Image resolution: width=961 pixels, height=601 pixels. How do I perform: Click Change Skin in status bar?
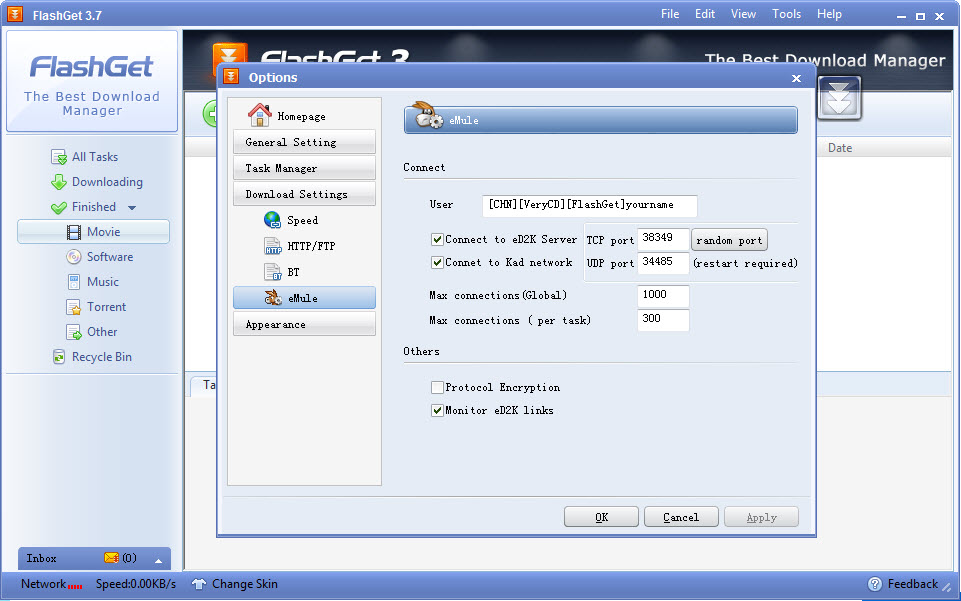(245, 584)
